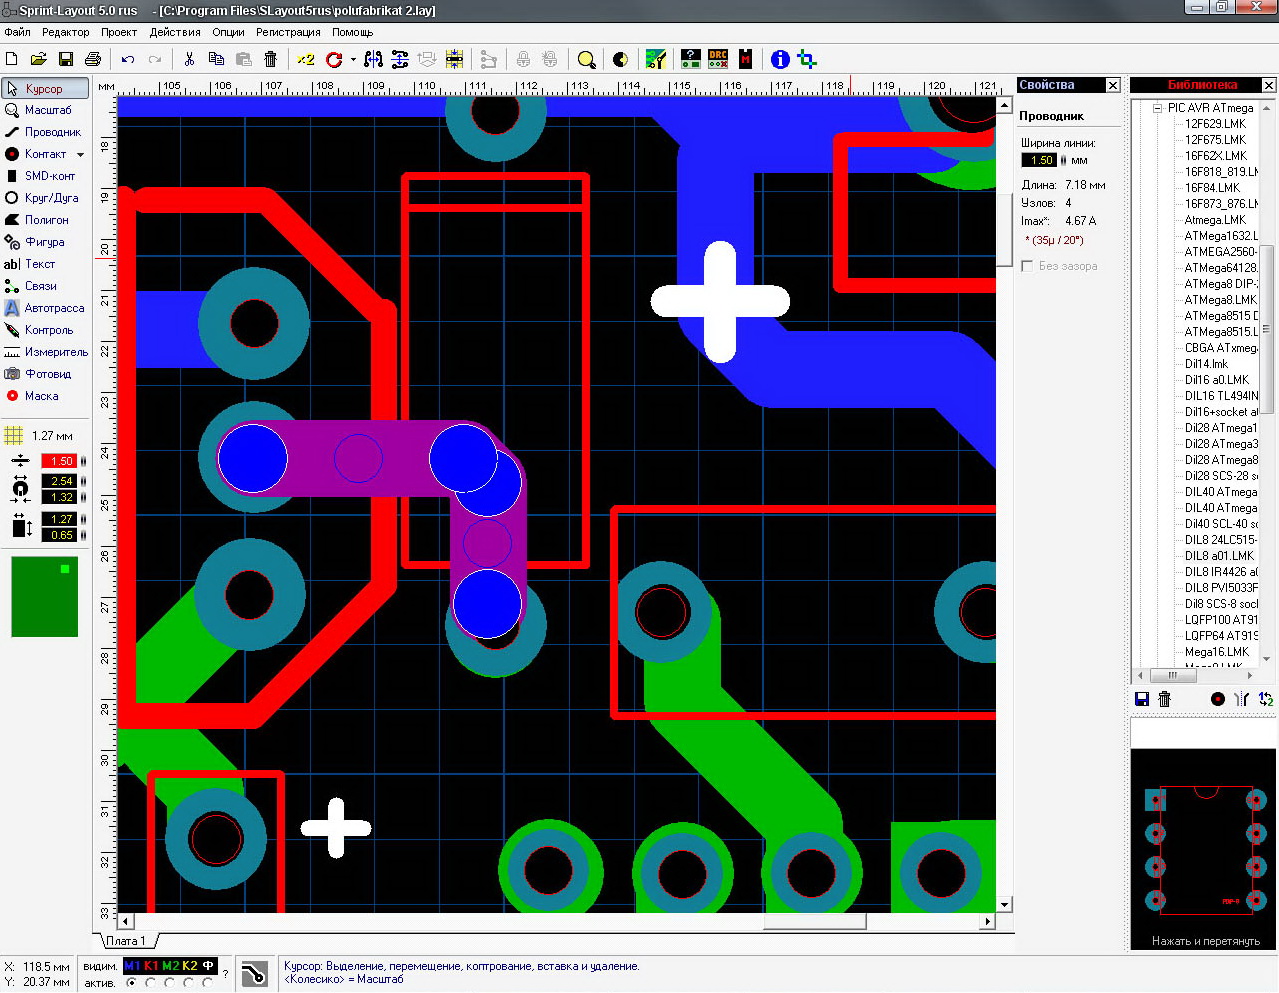Toggle the Без зазора checkbox

click(1027, 266)
